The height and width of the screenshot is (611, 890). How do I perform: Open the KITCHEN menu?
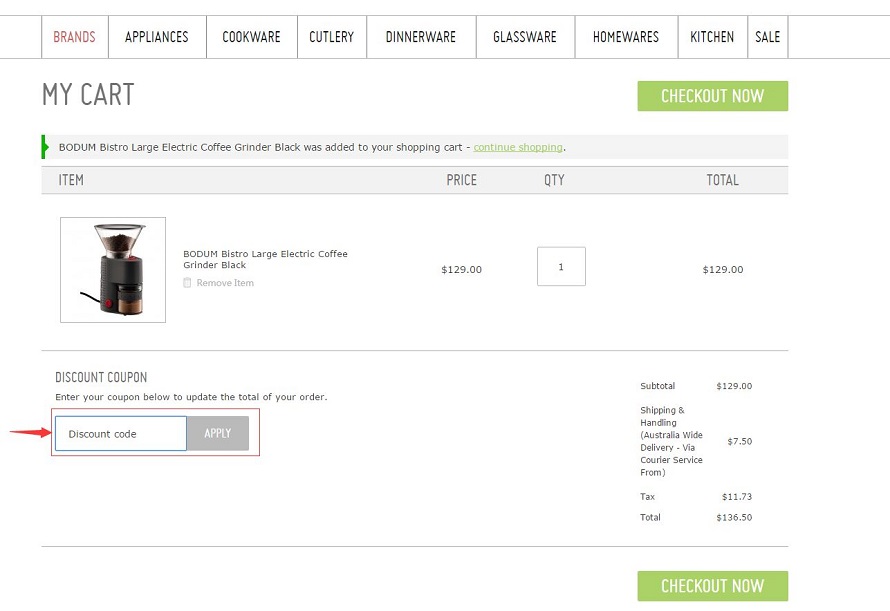[712, 37]
